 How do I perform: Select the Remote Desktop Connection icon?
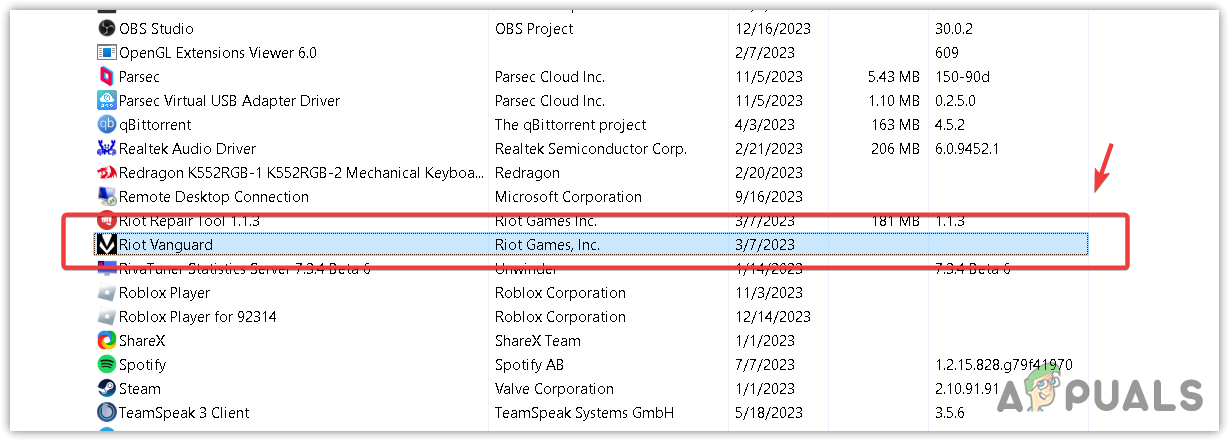point(107,197)
